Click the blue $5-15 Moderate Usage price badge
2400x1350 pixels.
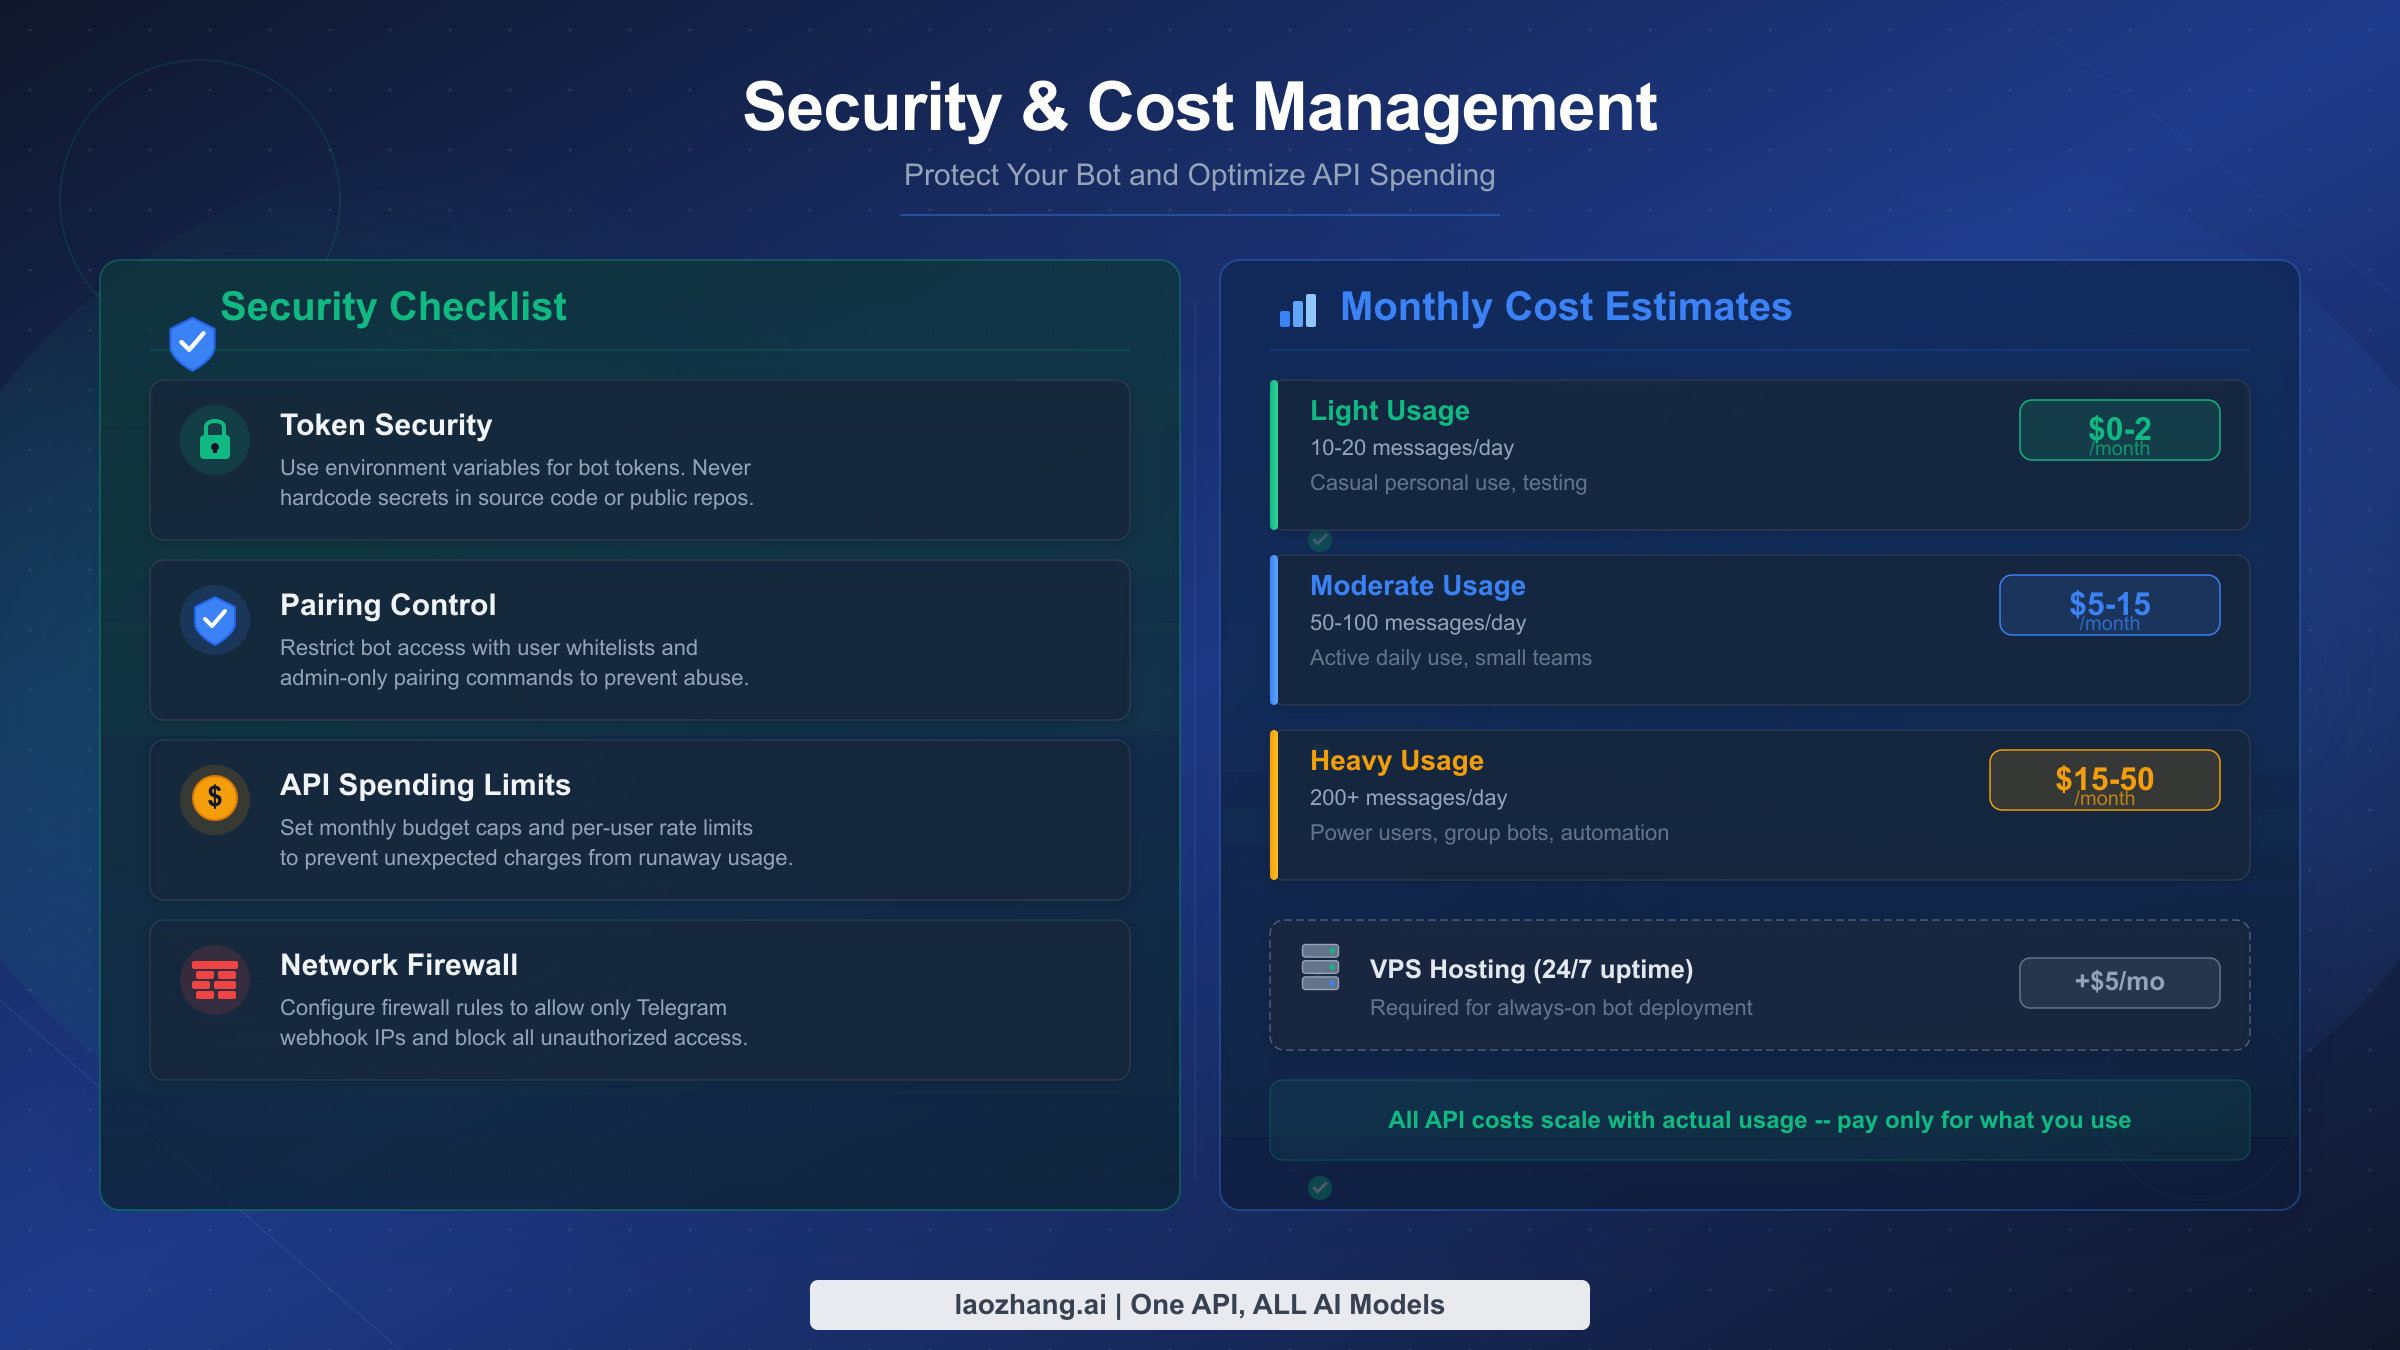click(x=2109, y=605)
